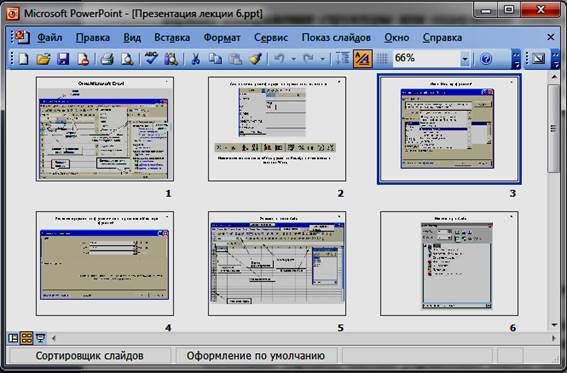Open Print Preview from the toolbar
567x373 pixels.
[x=127, y=59]
